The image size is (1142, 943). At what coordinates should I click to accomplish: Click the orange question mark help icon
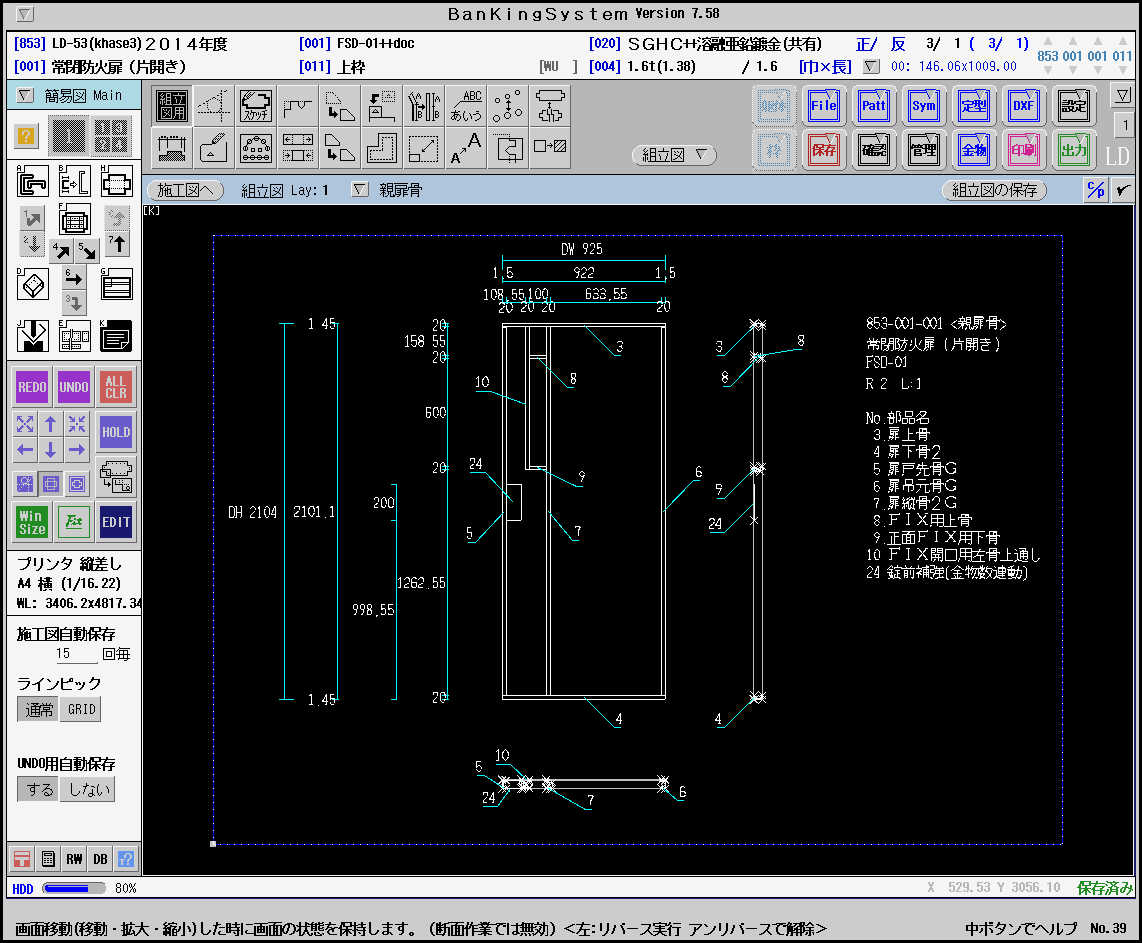25,135
